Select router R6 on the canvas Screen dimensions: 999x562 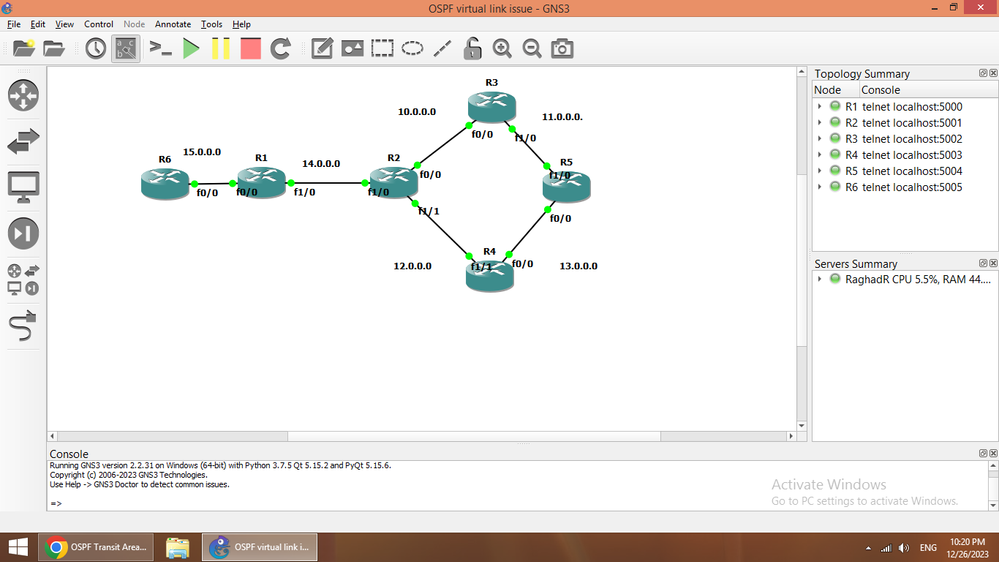[165, 184]
